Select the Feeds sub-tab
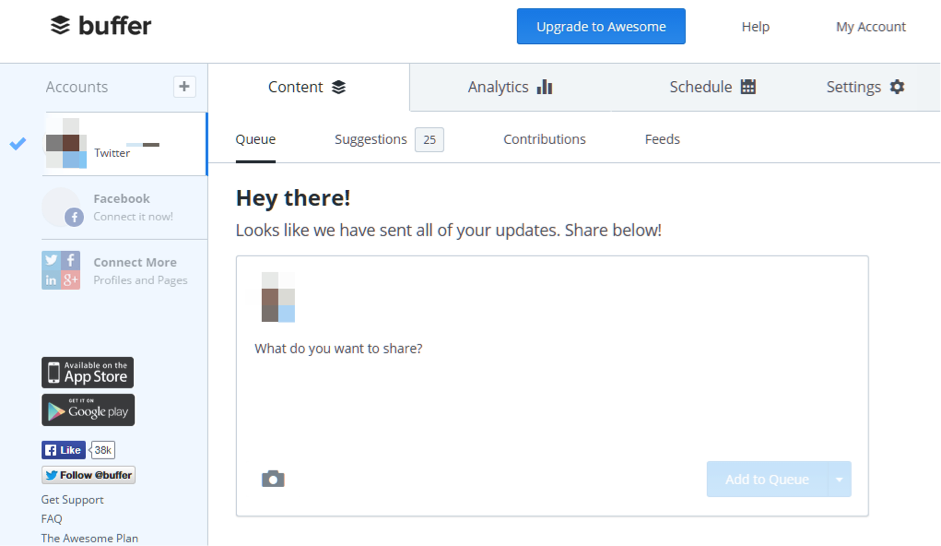 (663, 139)
